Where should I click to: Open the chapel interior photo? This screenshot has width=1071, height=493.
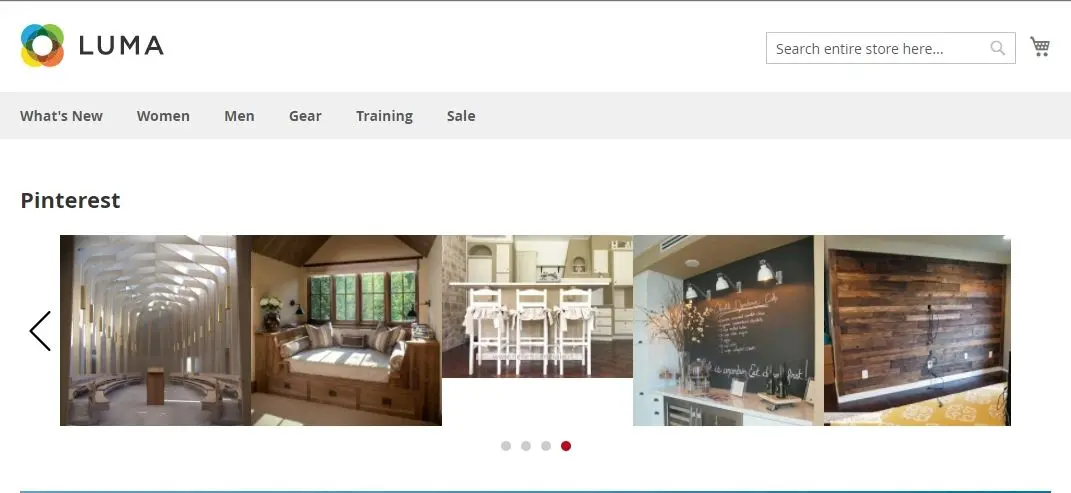click(156, 330)
